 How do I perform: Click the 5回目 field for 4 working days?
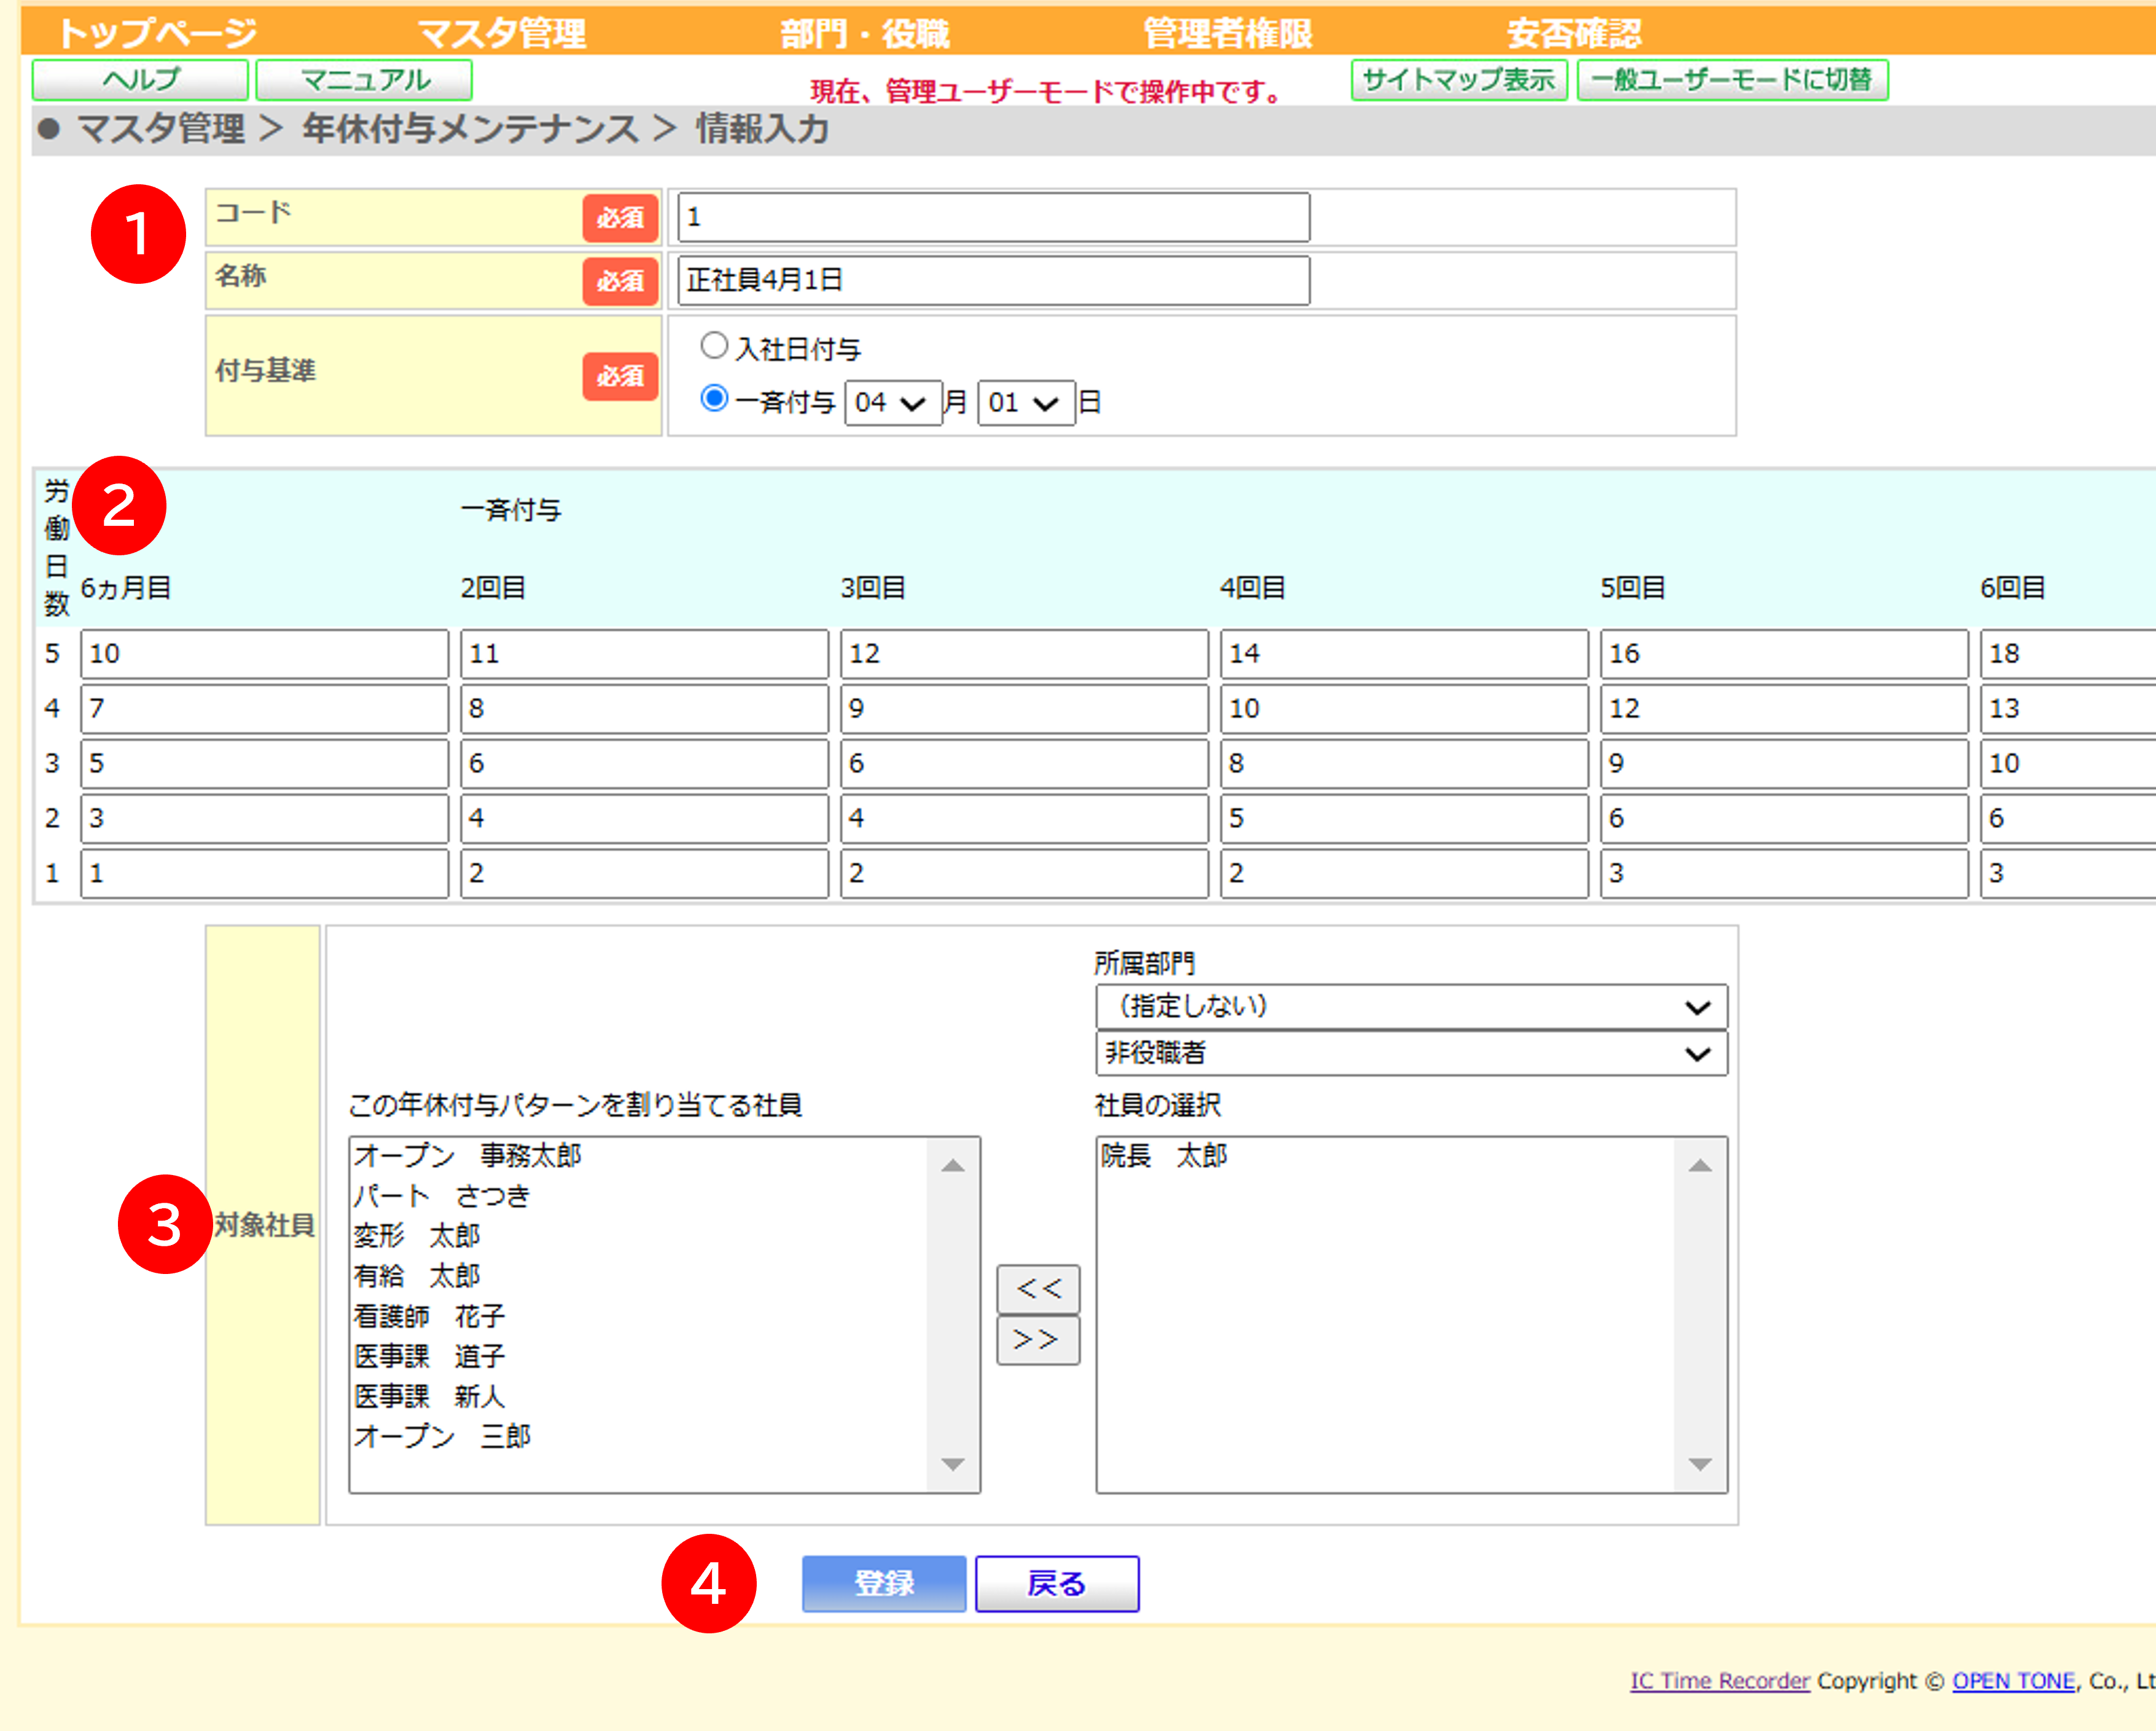point(1784,709)
